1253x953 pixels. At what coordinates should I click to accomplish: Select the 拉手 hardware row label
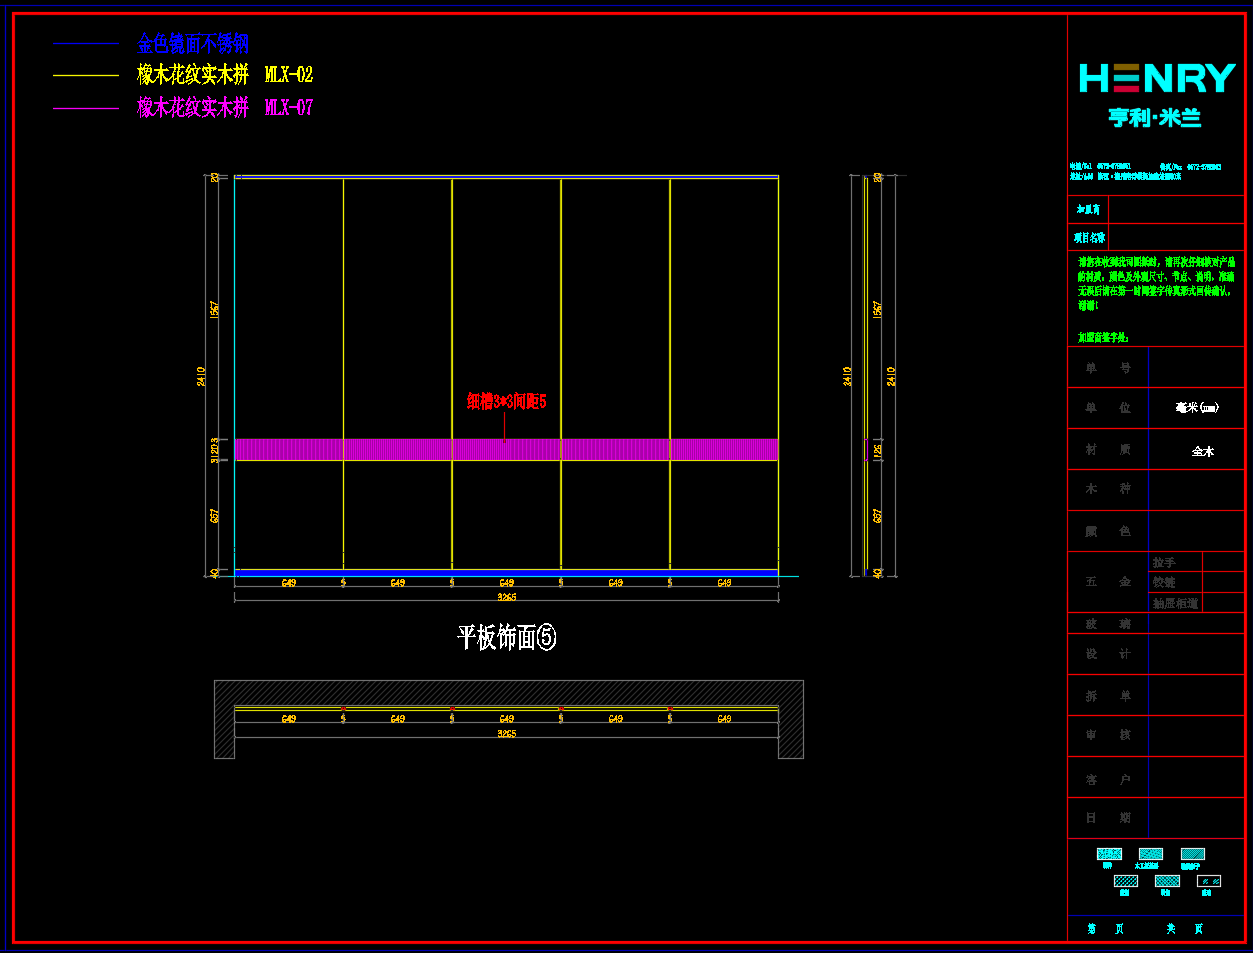(x=1164, y=563)
